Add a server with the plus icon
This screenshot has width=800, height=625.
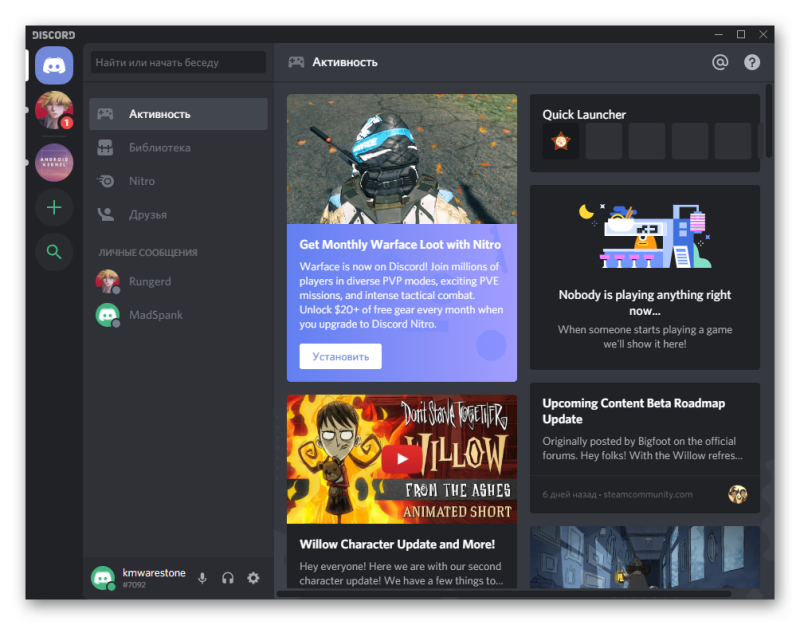point(54,207)
